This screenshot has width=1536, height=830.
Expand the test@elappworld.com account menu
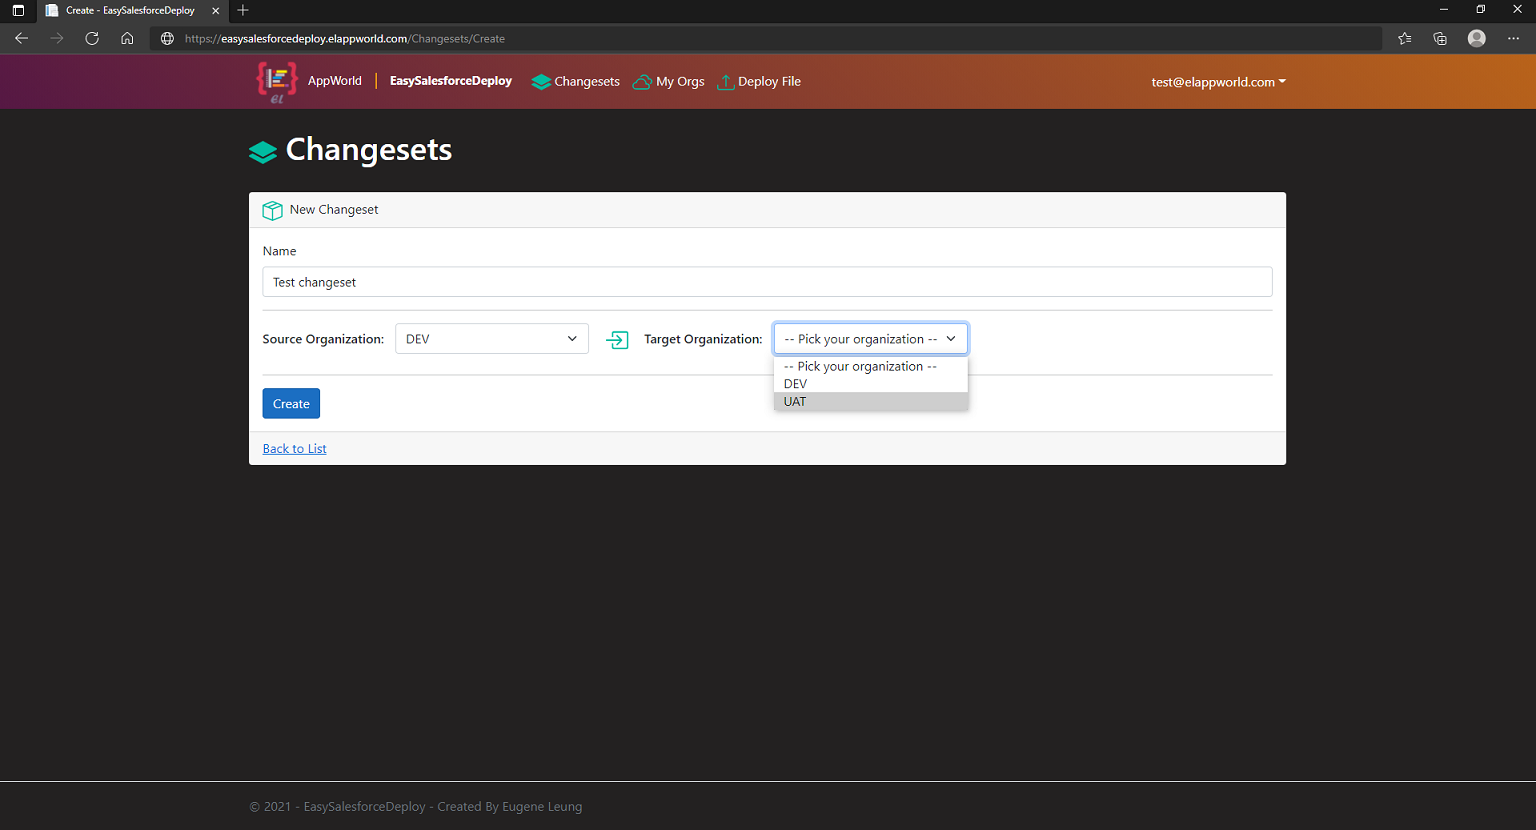pos(1218,82)
